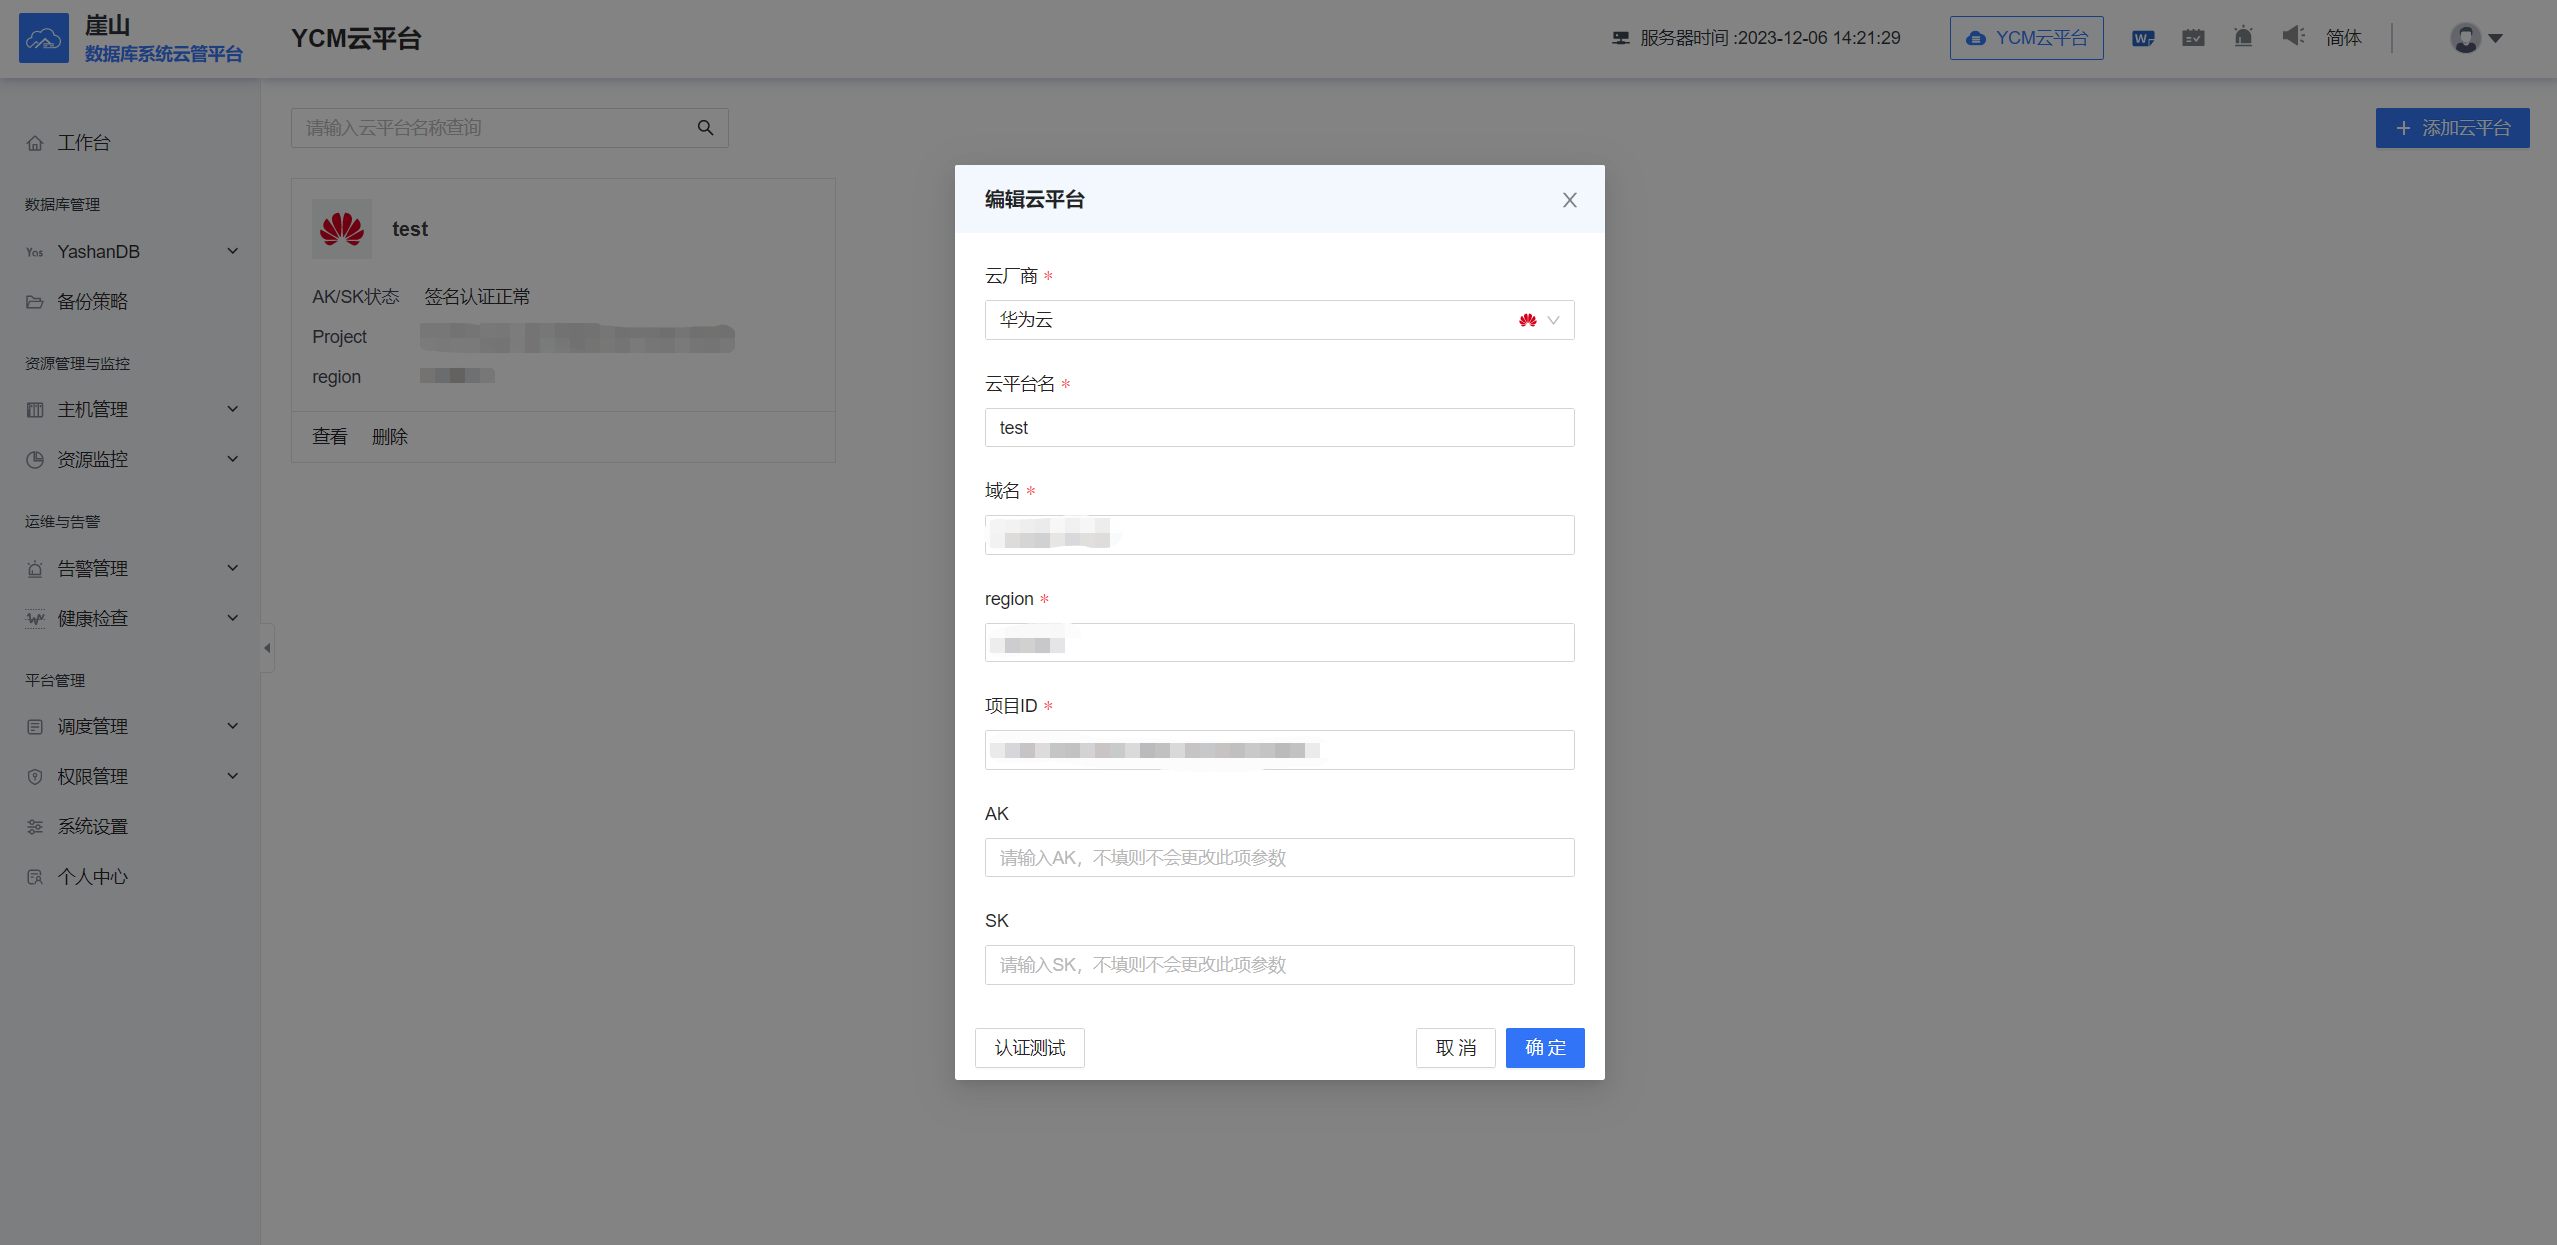Viewport: 2557px width, 1245px height.
Task: Open the workbench menu item
Action: click(84, 143)
